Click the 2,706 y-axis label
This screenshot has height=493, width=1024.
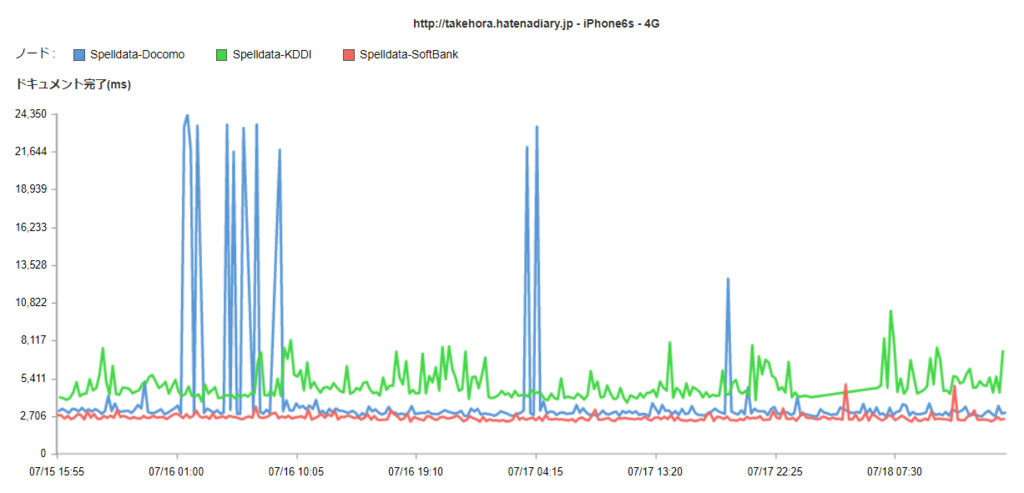(x=33, y=416)
